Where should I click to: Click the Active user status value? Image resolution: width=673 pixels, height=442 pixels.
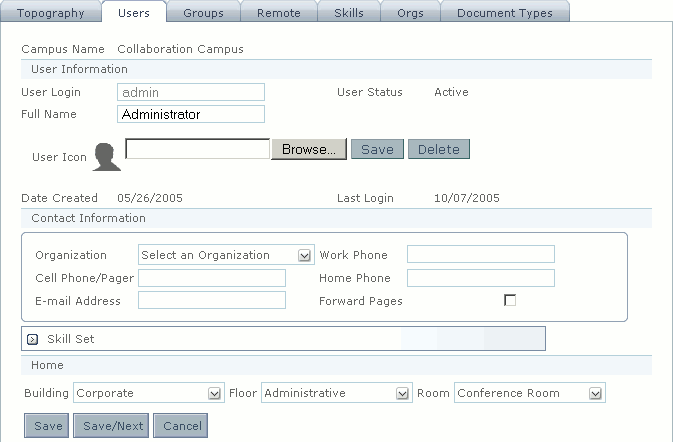tap(451, 92)
